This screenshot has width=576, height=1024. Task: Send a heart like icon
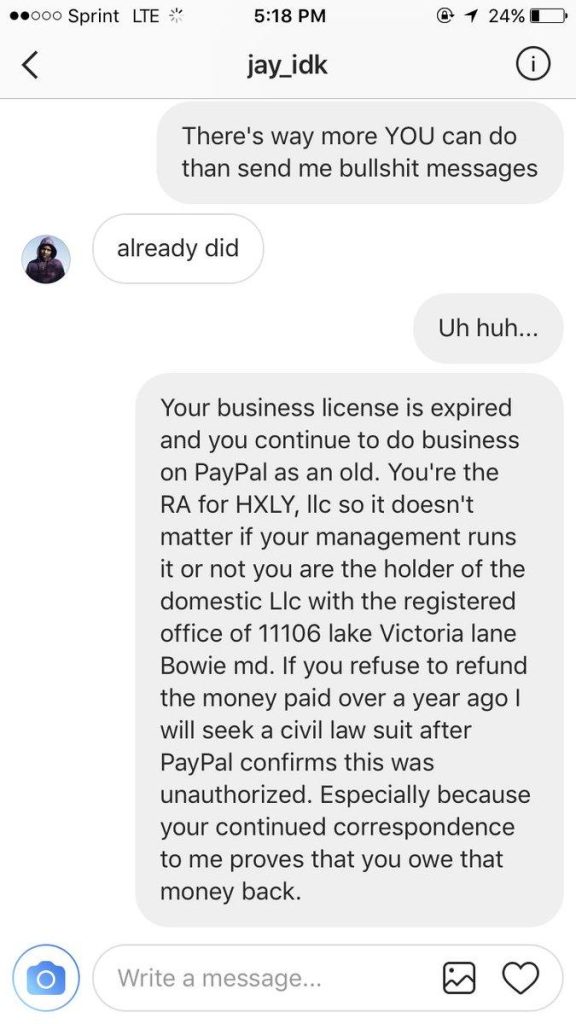click(520, 978)
